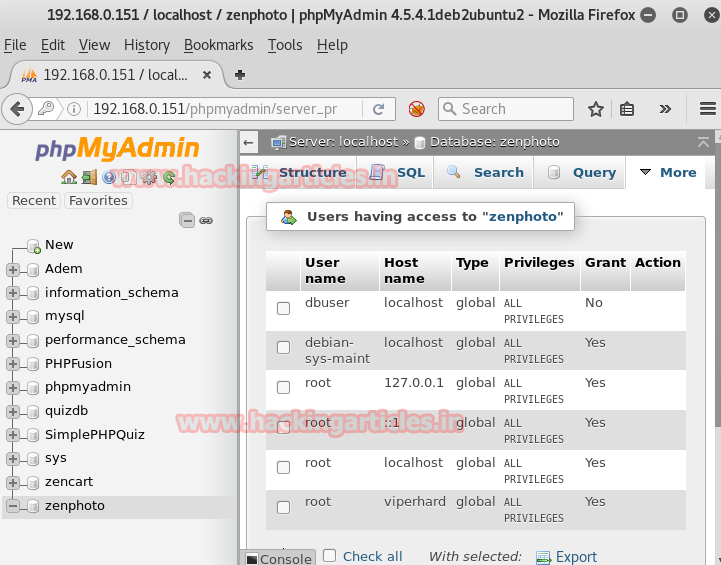Open the History menu
The width and height of the screenshot is (721, 565).
point(147,45)
